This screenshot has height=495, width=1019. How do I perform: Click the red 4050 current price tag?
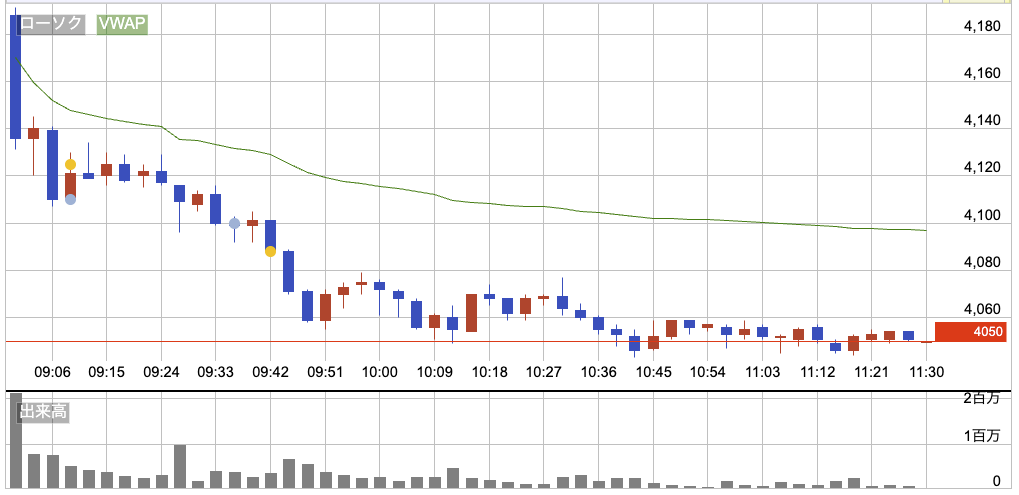click(x=969, y=332)
